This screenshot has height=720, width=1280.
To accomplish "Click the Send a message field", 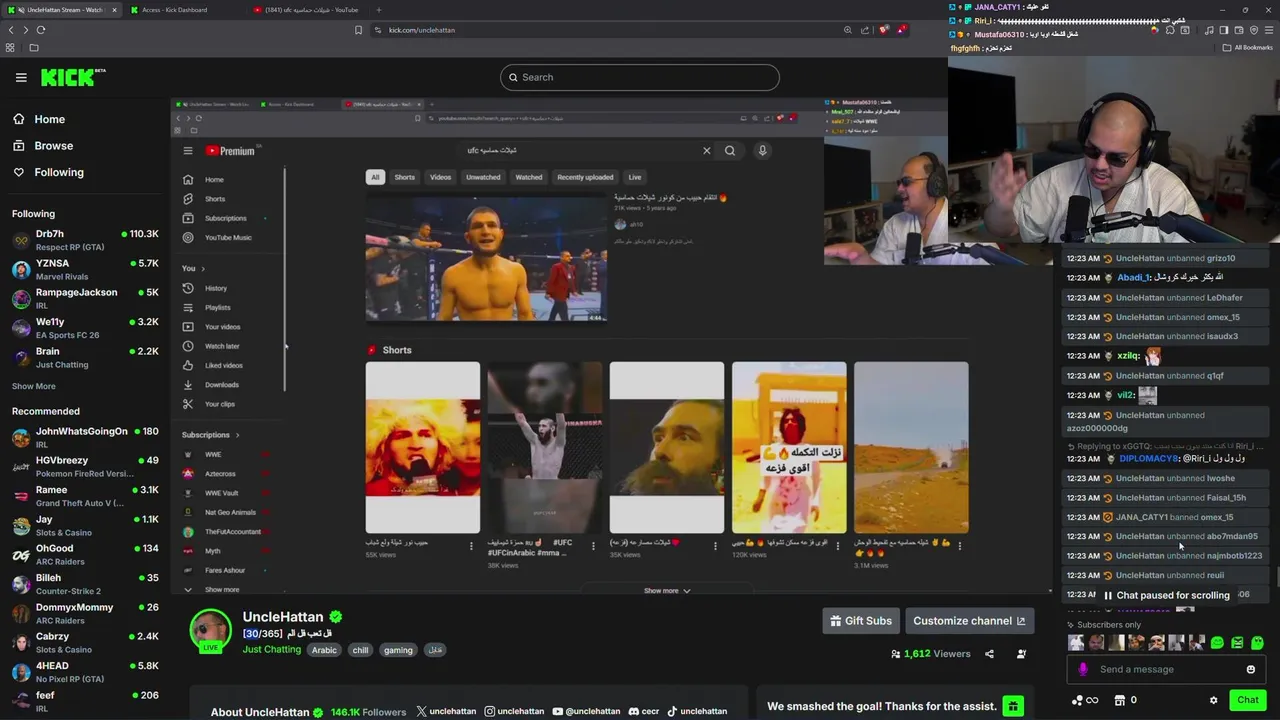I will click(1165, 670).
